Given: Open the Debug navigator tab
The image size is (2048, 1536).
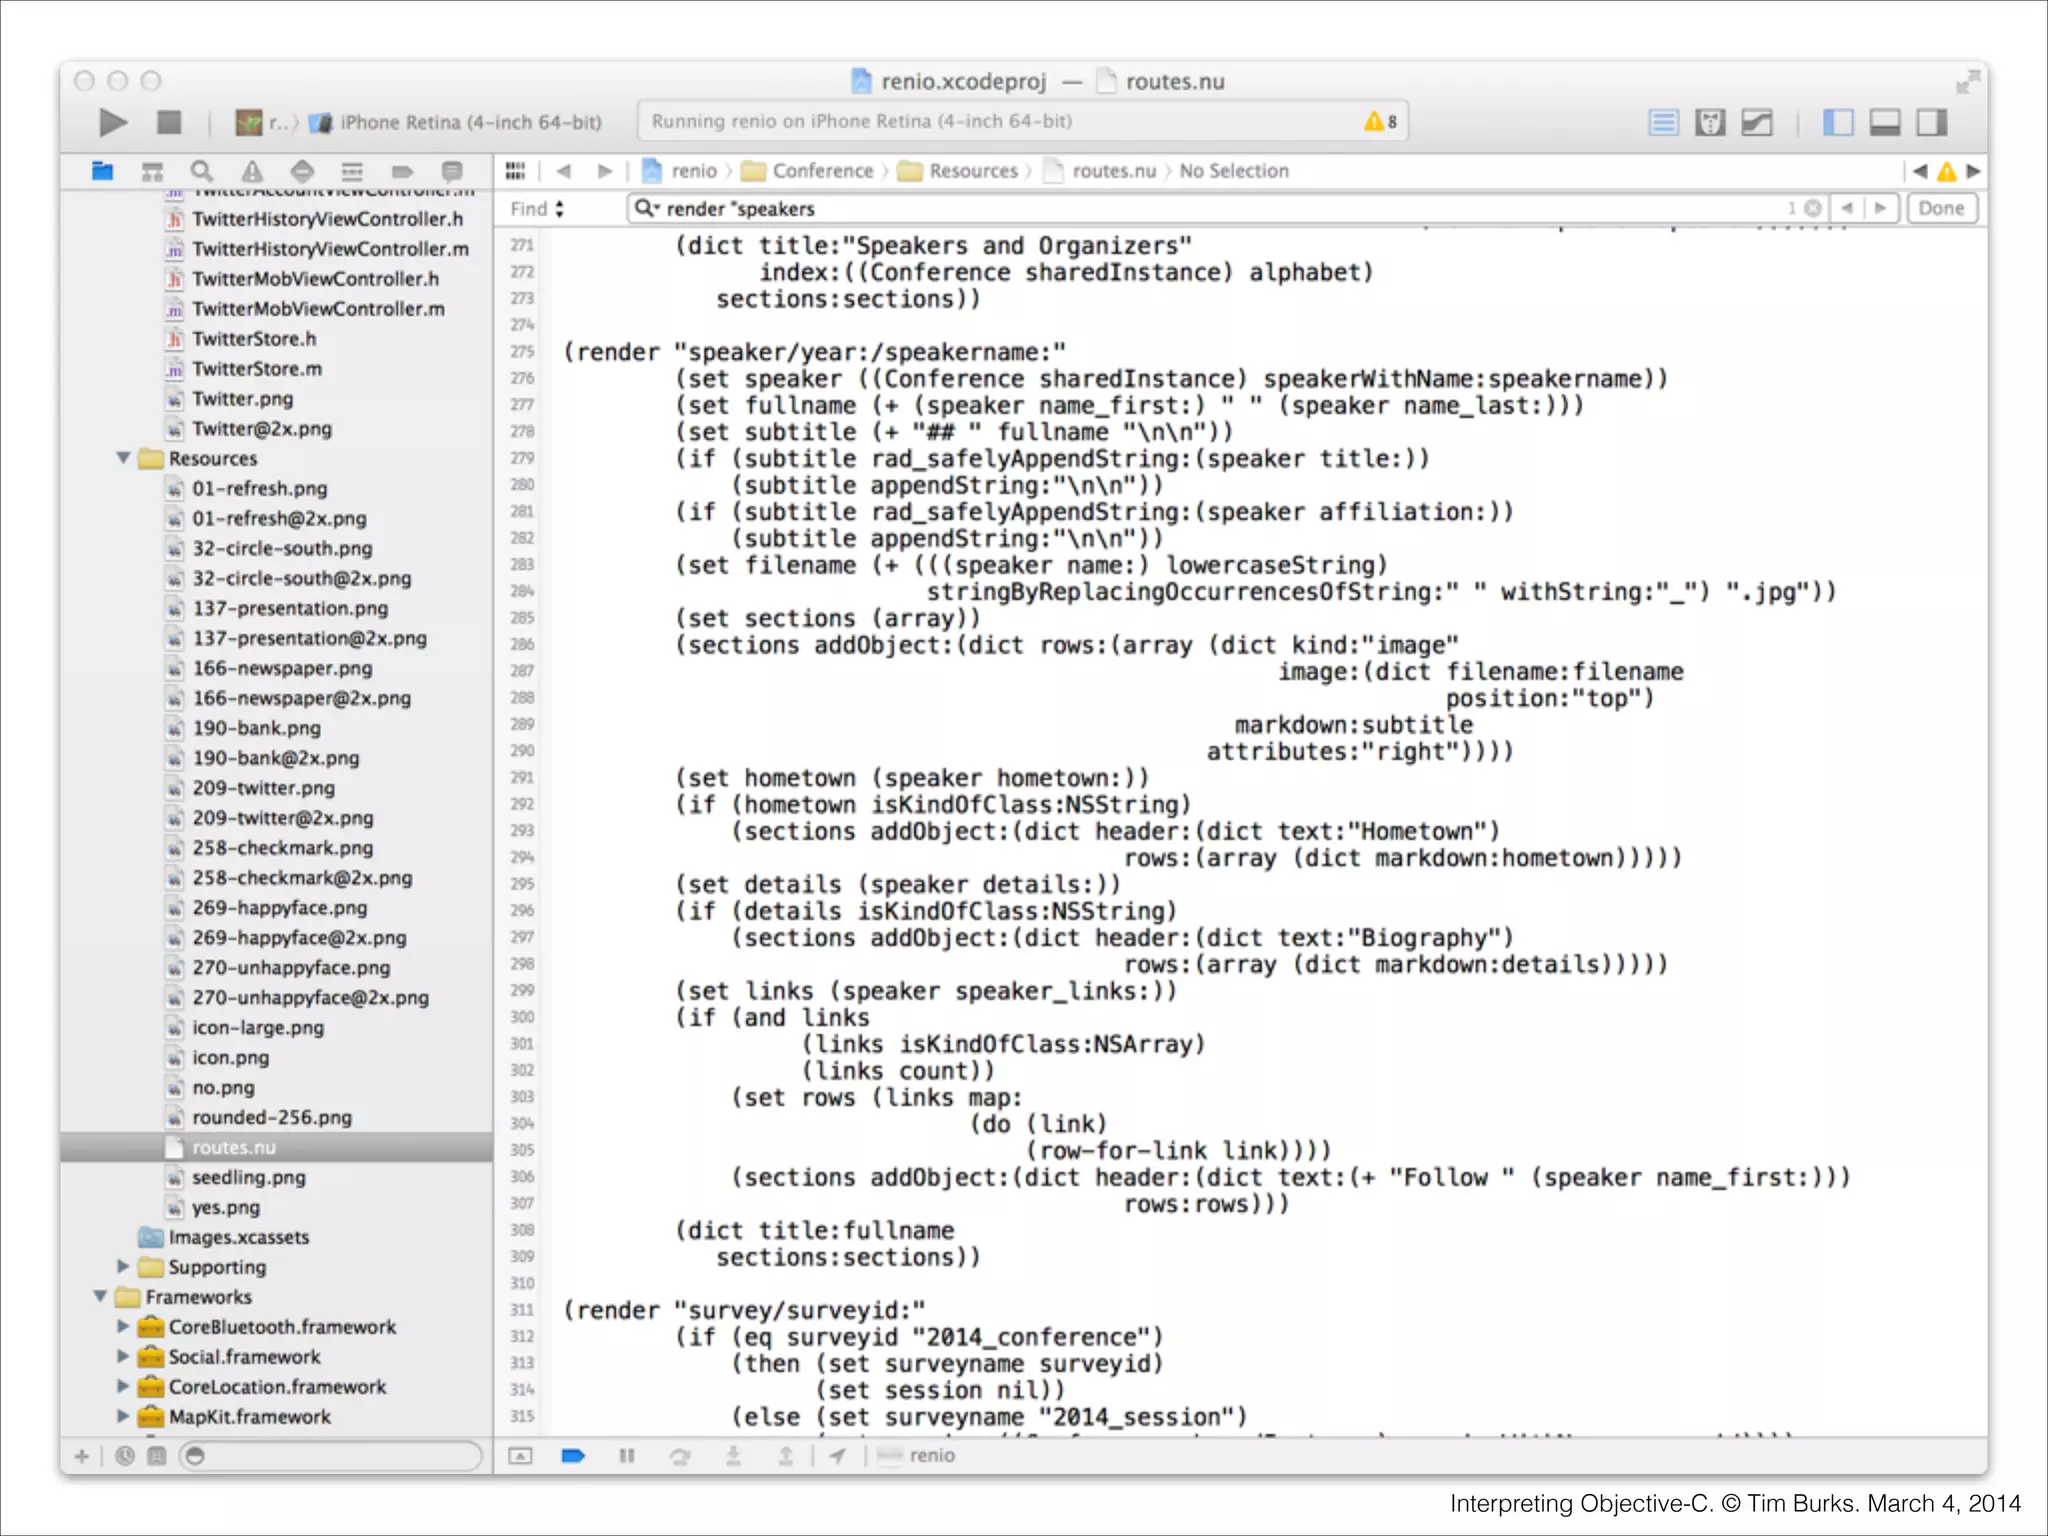Looking at the screenshot, I should (x=352, y=171).
